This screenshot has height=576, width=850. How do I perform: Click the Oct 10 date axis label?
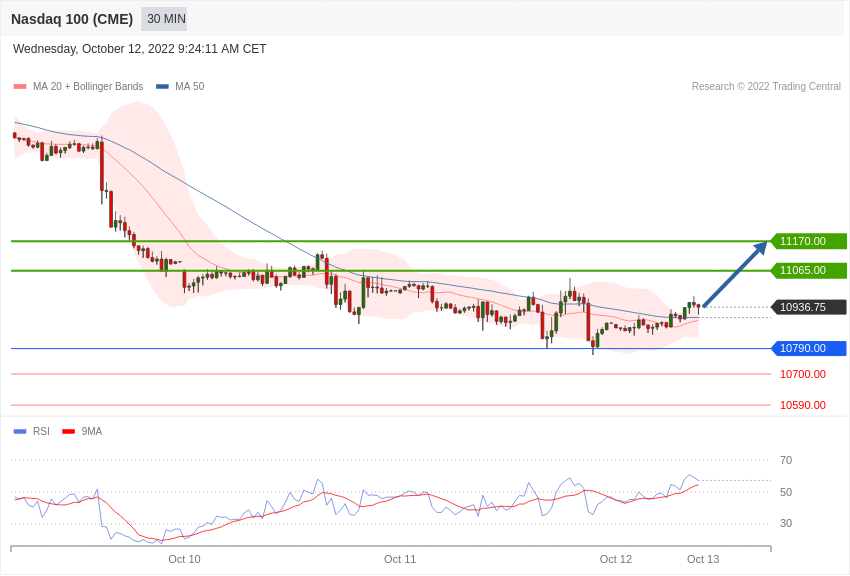point(184,559)
